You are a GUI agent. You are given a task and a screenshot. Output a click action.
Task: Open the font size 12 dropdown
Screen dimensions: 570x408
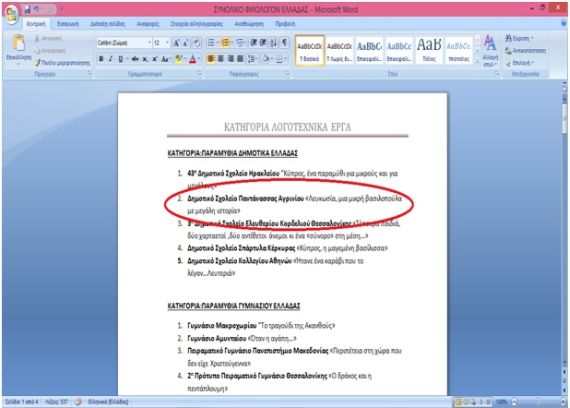tap(167, 43)
